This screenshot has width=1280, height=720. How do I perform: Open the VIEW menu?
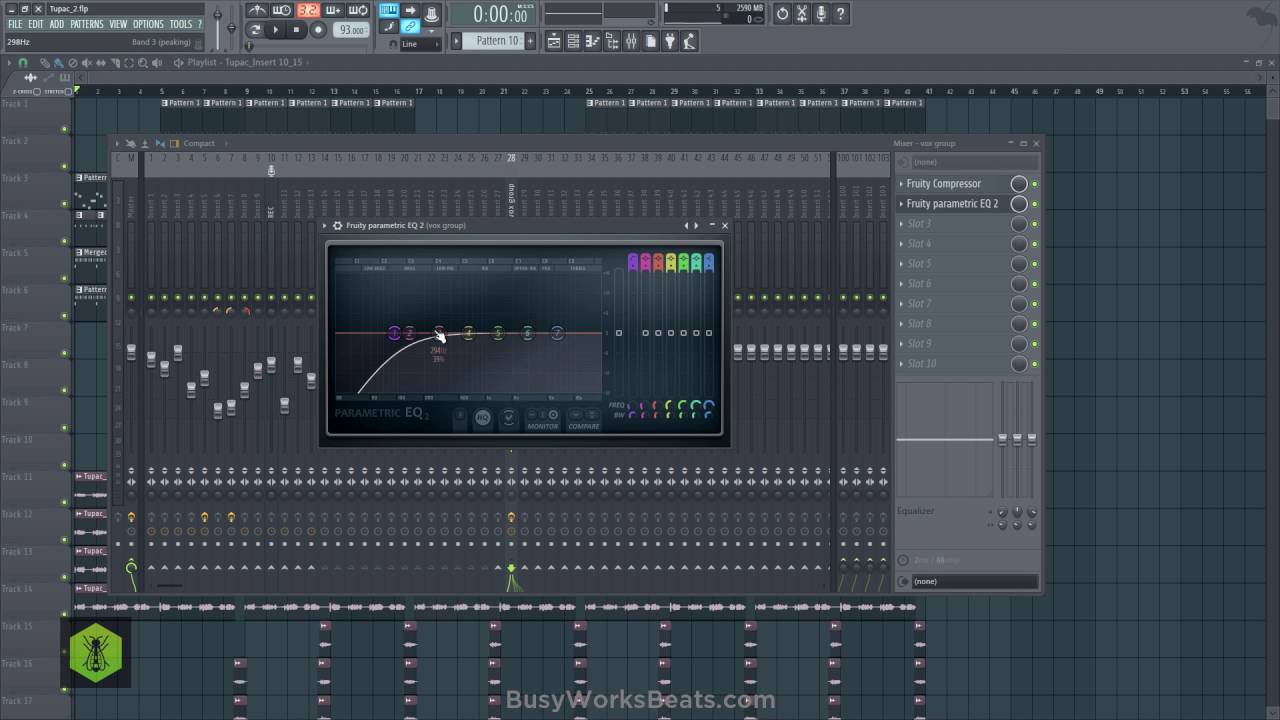click(118, 24)
